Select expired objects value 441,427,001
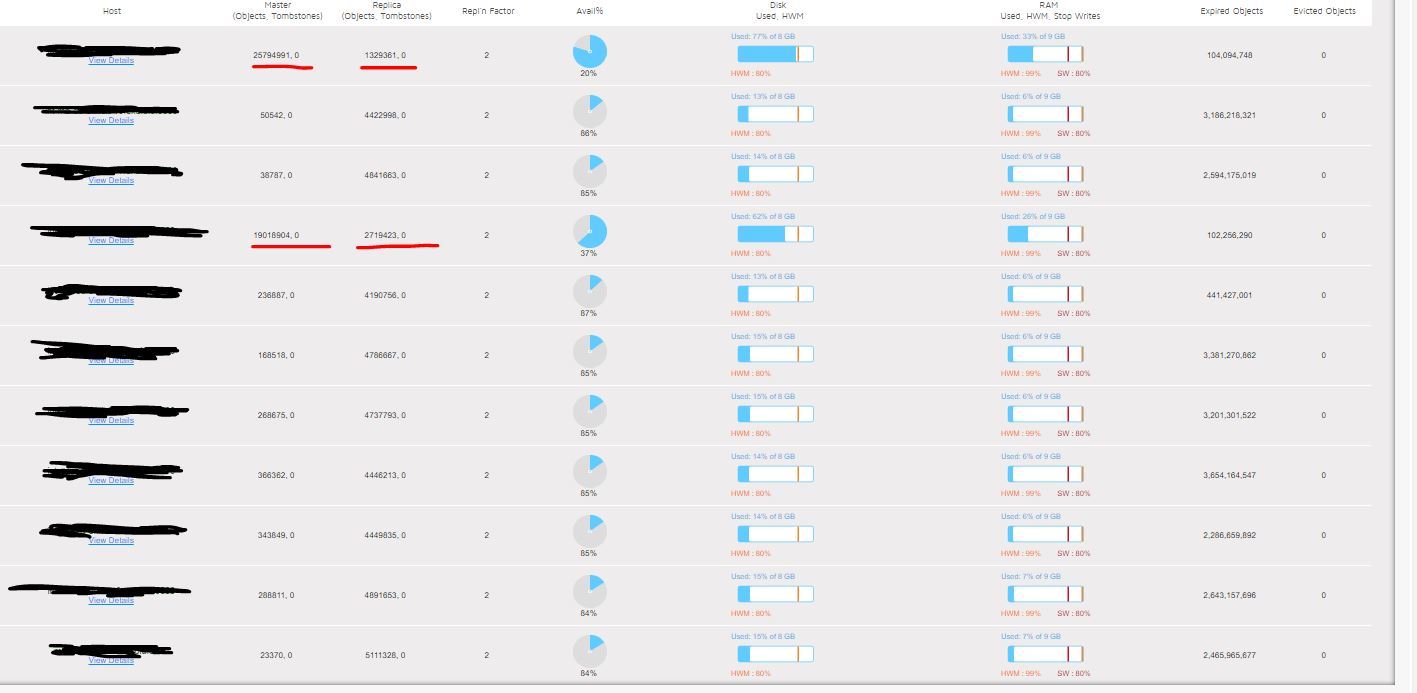 [1229, 295]
